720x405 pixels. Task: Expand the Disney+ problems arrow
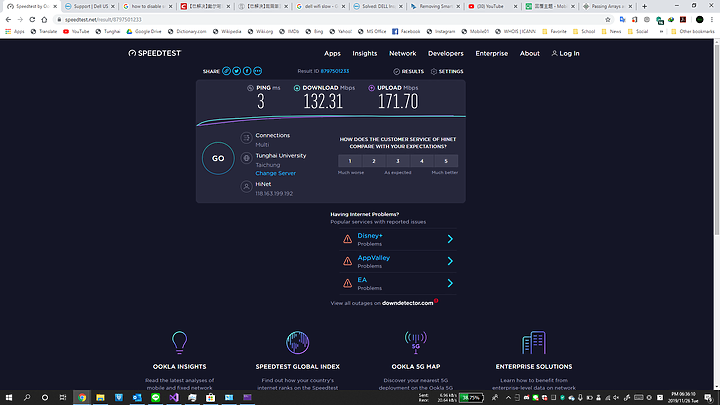(450, 239)
